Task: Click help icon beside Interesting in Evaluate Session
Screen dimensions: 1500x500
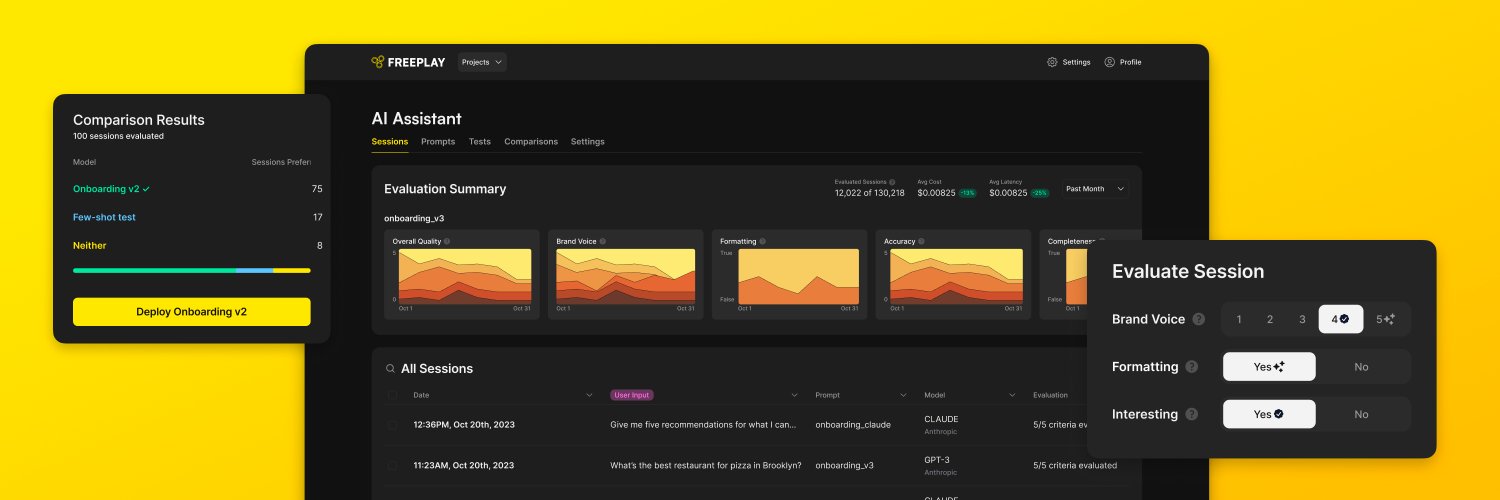Action: click(1191, 414)
